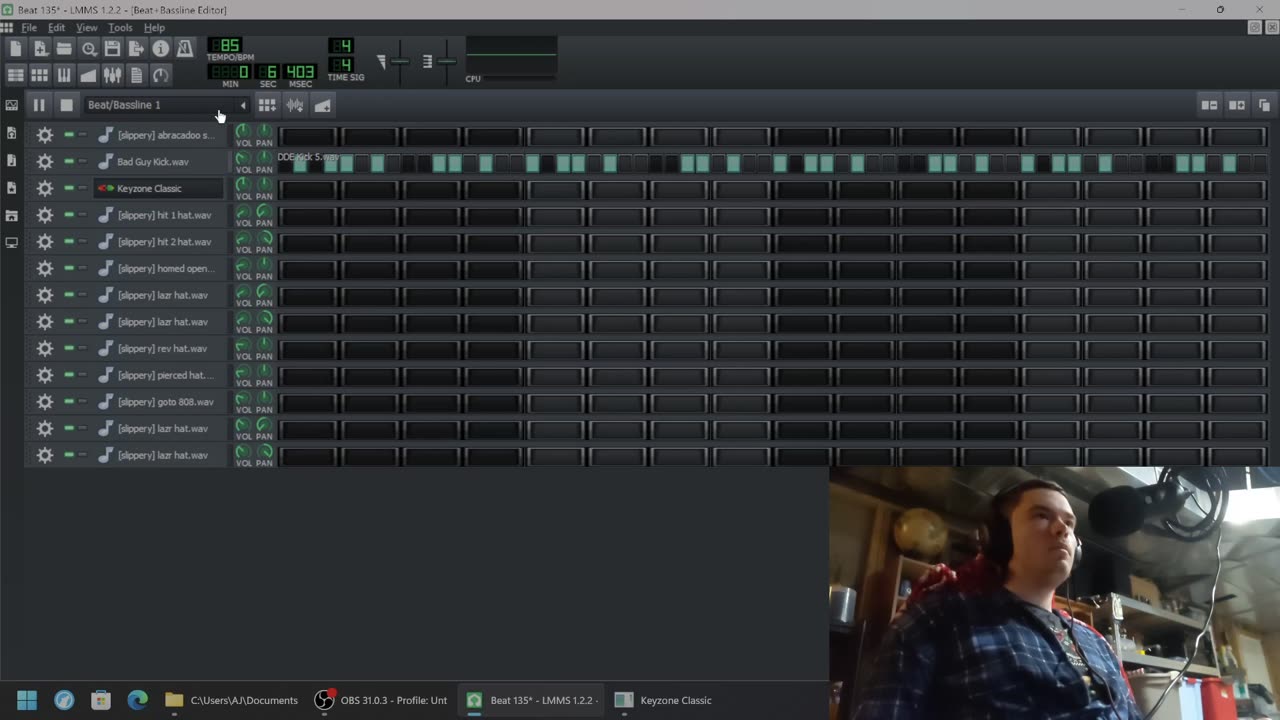Click the add steps icon
The width and height of the screenshot is (1280, 720).
point(1237,105)
